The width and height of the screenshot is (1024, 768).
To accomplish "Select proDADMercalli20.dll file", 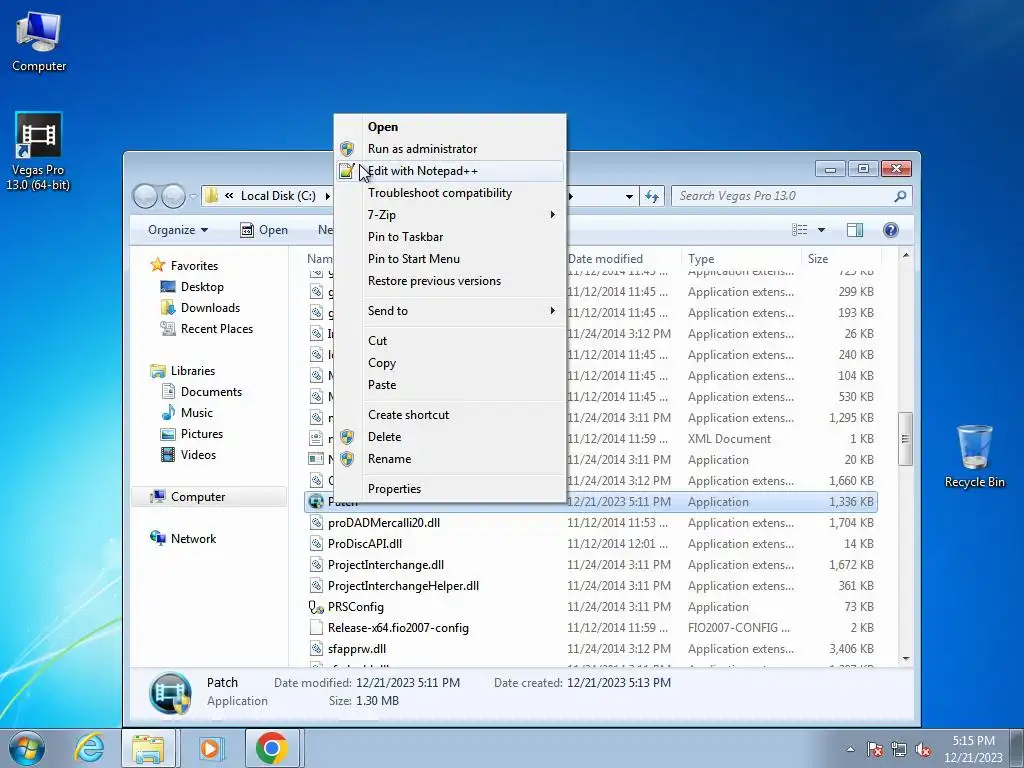I will tap(383, 523).
